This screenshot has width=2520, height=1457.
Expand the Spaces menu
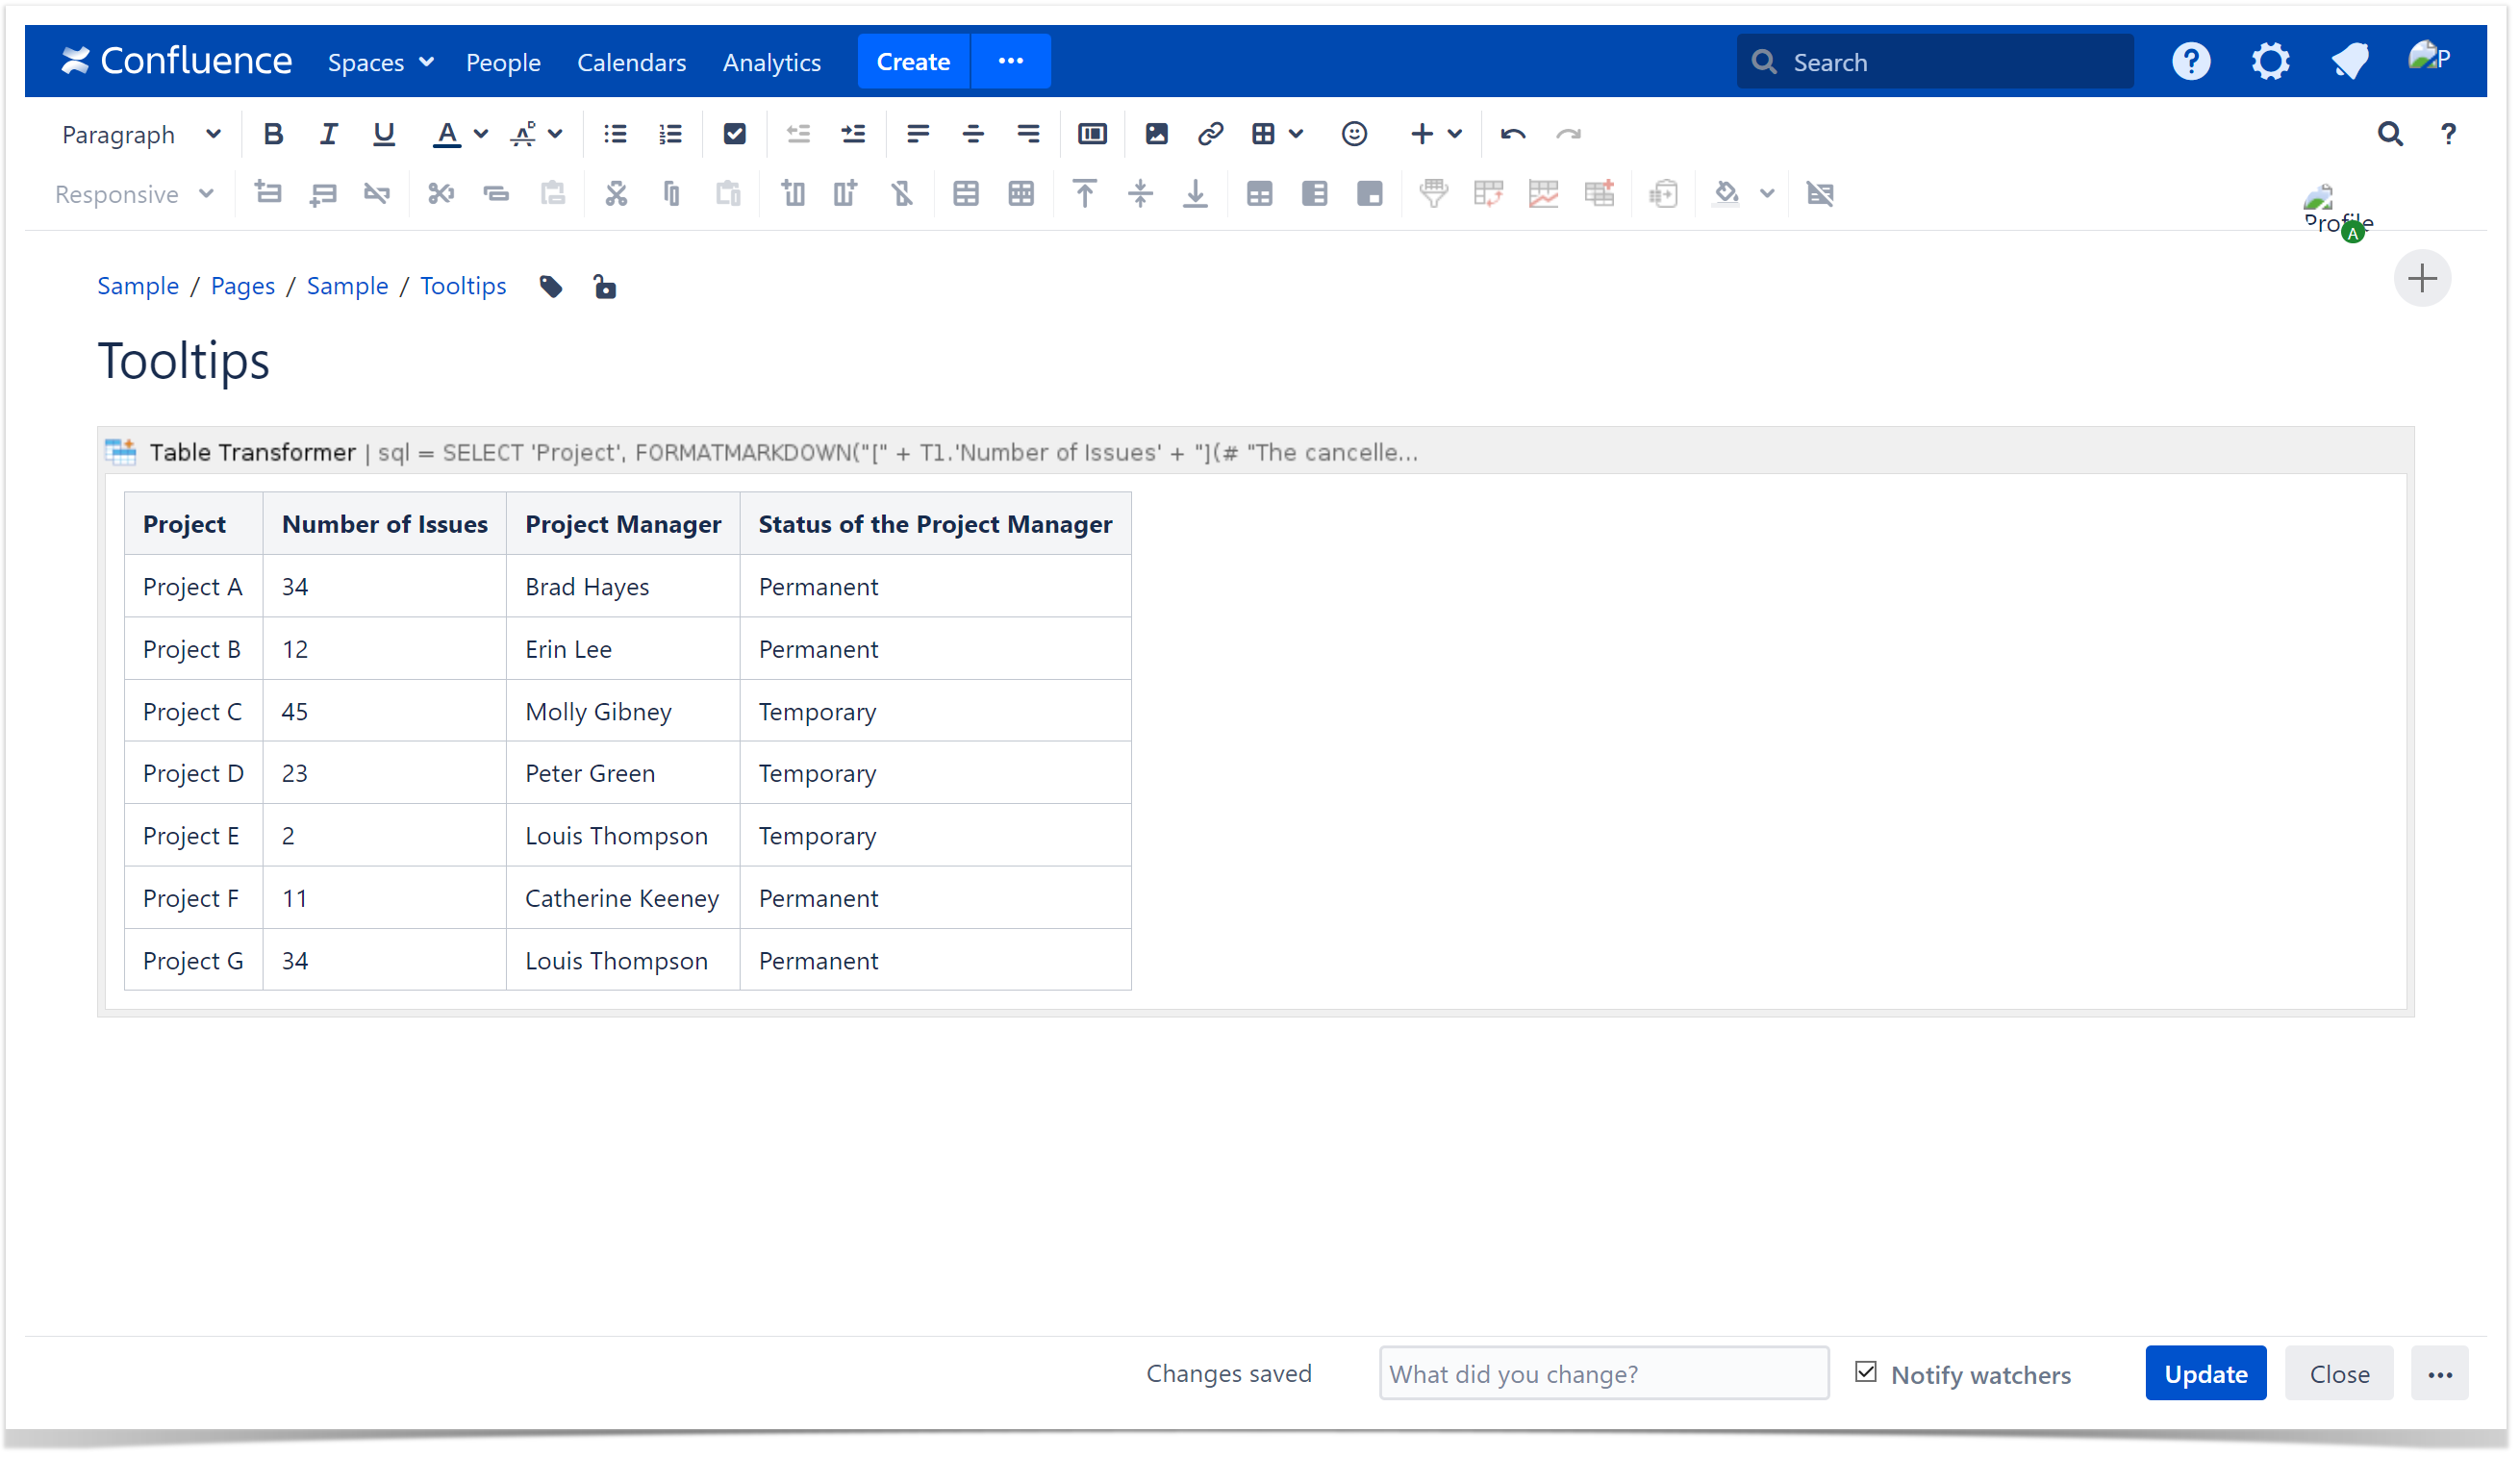(x=380, y=62)
